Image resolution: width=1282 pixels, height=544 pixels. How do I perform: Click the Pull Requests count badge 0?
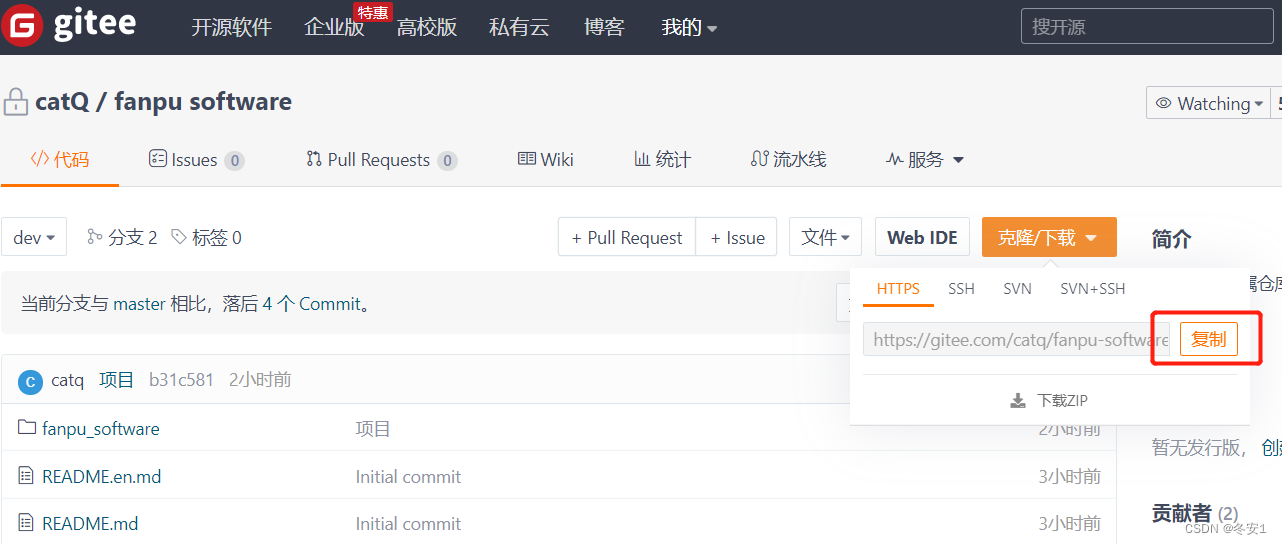(447, 160)
